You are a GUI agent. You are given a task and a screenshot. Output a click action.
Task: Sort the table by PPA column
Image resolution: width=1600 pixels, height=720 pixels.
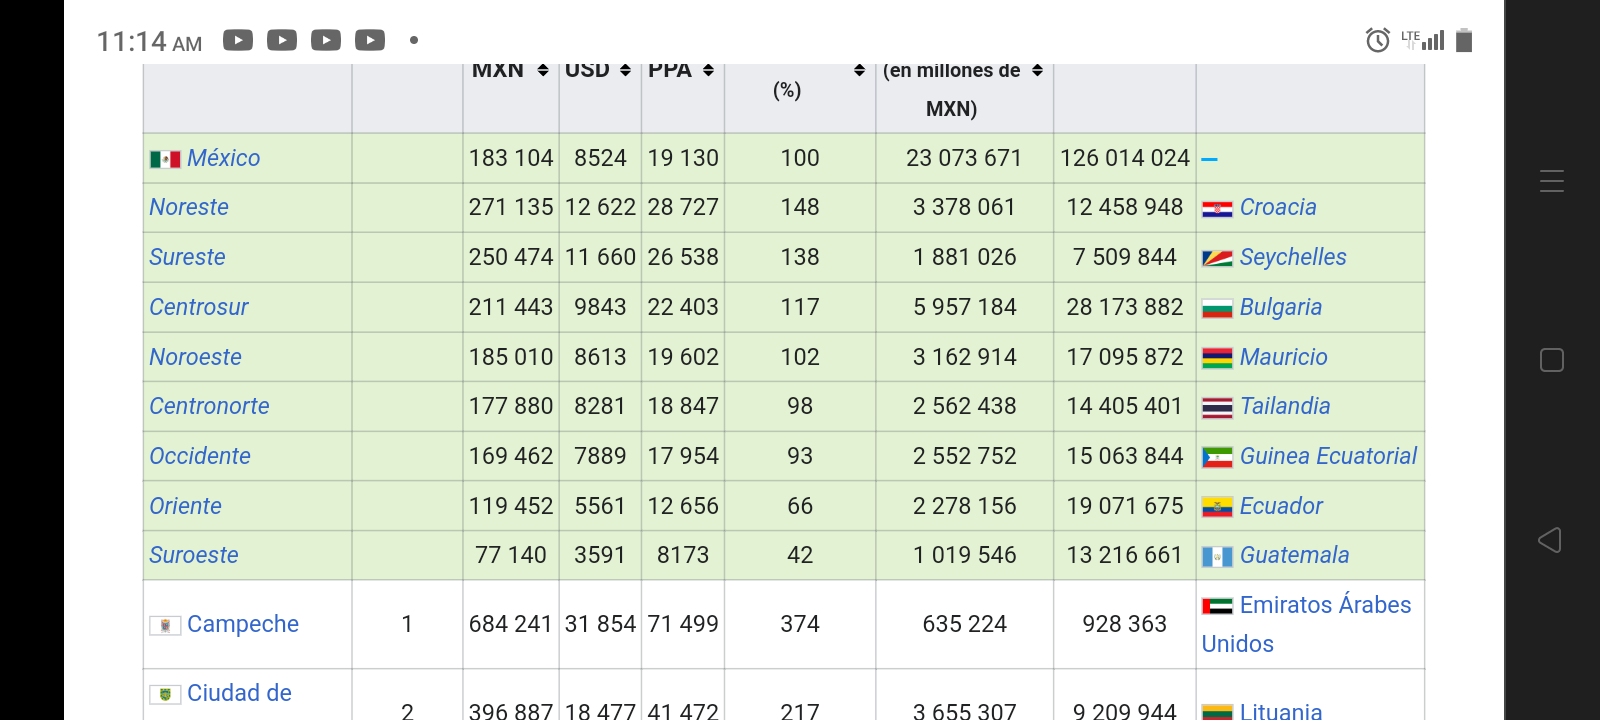point(708,70)
